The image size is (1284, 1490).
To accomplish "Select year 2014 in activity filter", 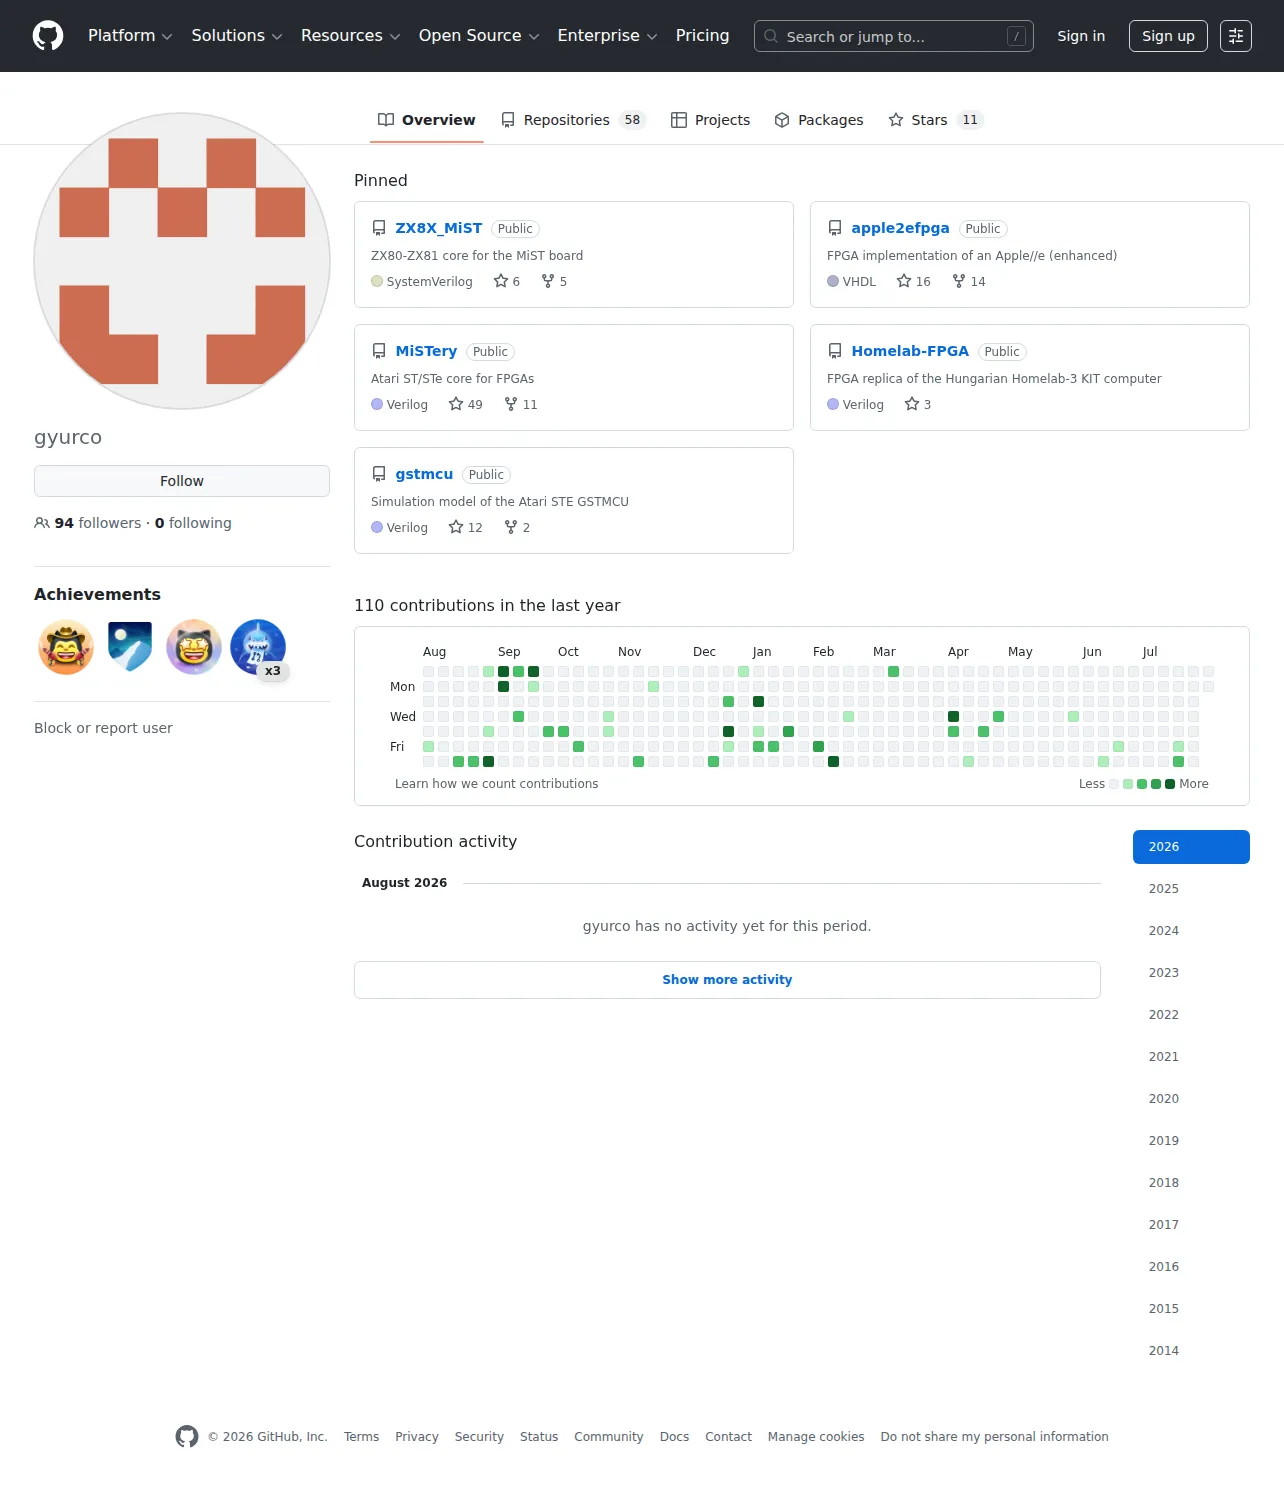I will click(1191, 1351).
